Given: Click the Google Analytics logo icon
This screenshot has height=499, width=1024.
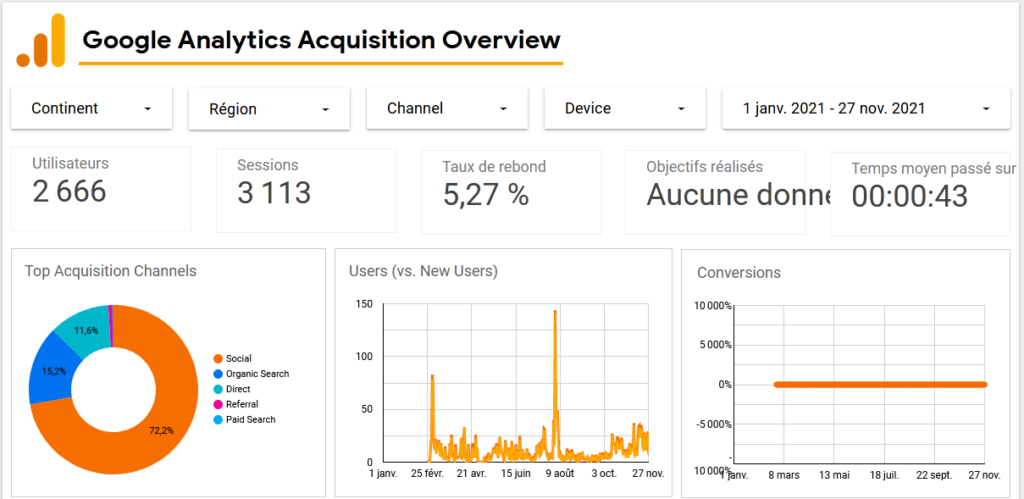Looking at the screenshot, I should [x=43, y=40].
